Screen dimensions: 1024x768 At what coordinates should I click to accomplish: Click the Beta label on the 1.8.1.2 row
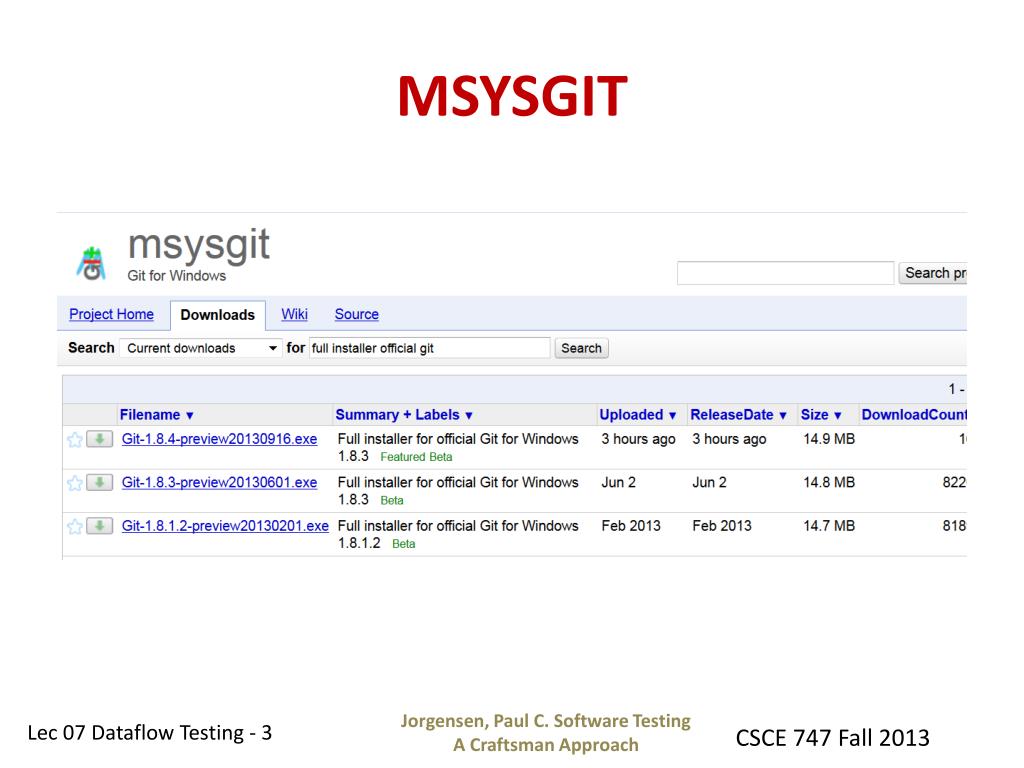[x=404, y=544]
